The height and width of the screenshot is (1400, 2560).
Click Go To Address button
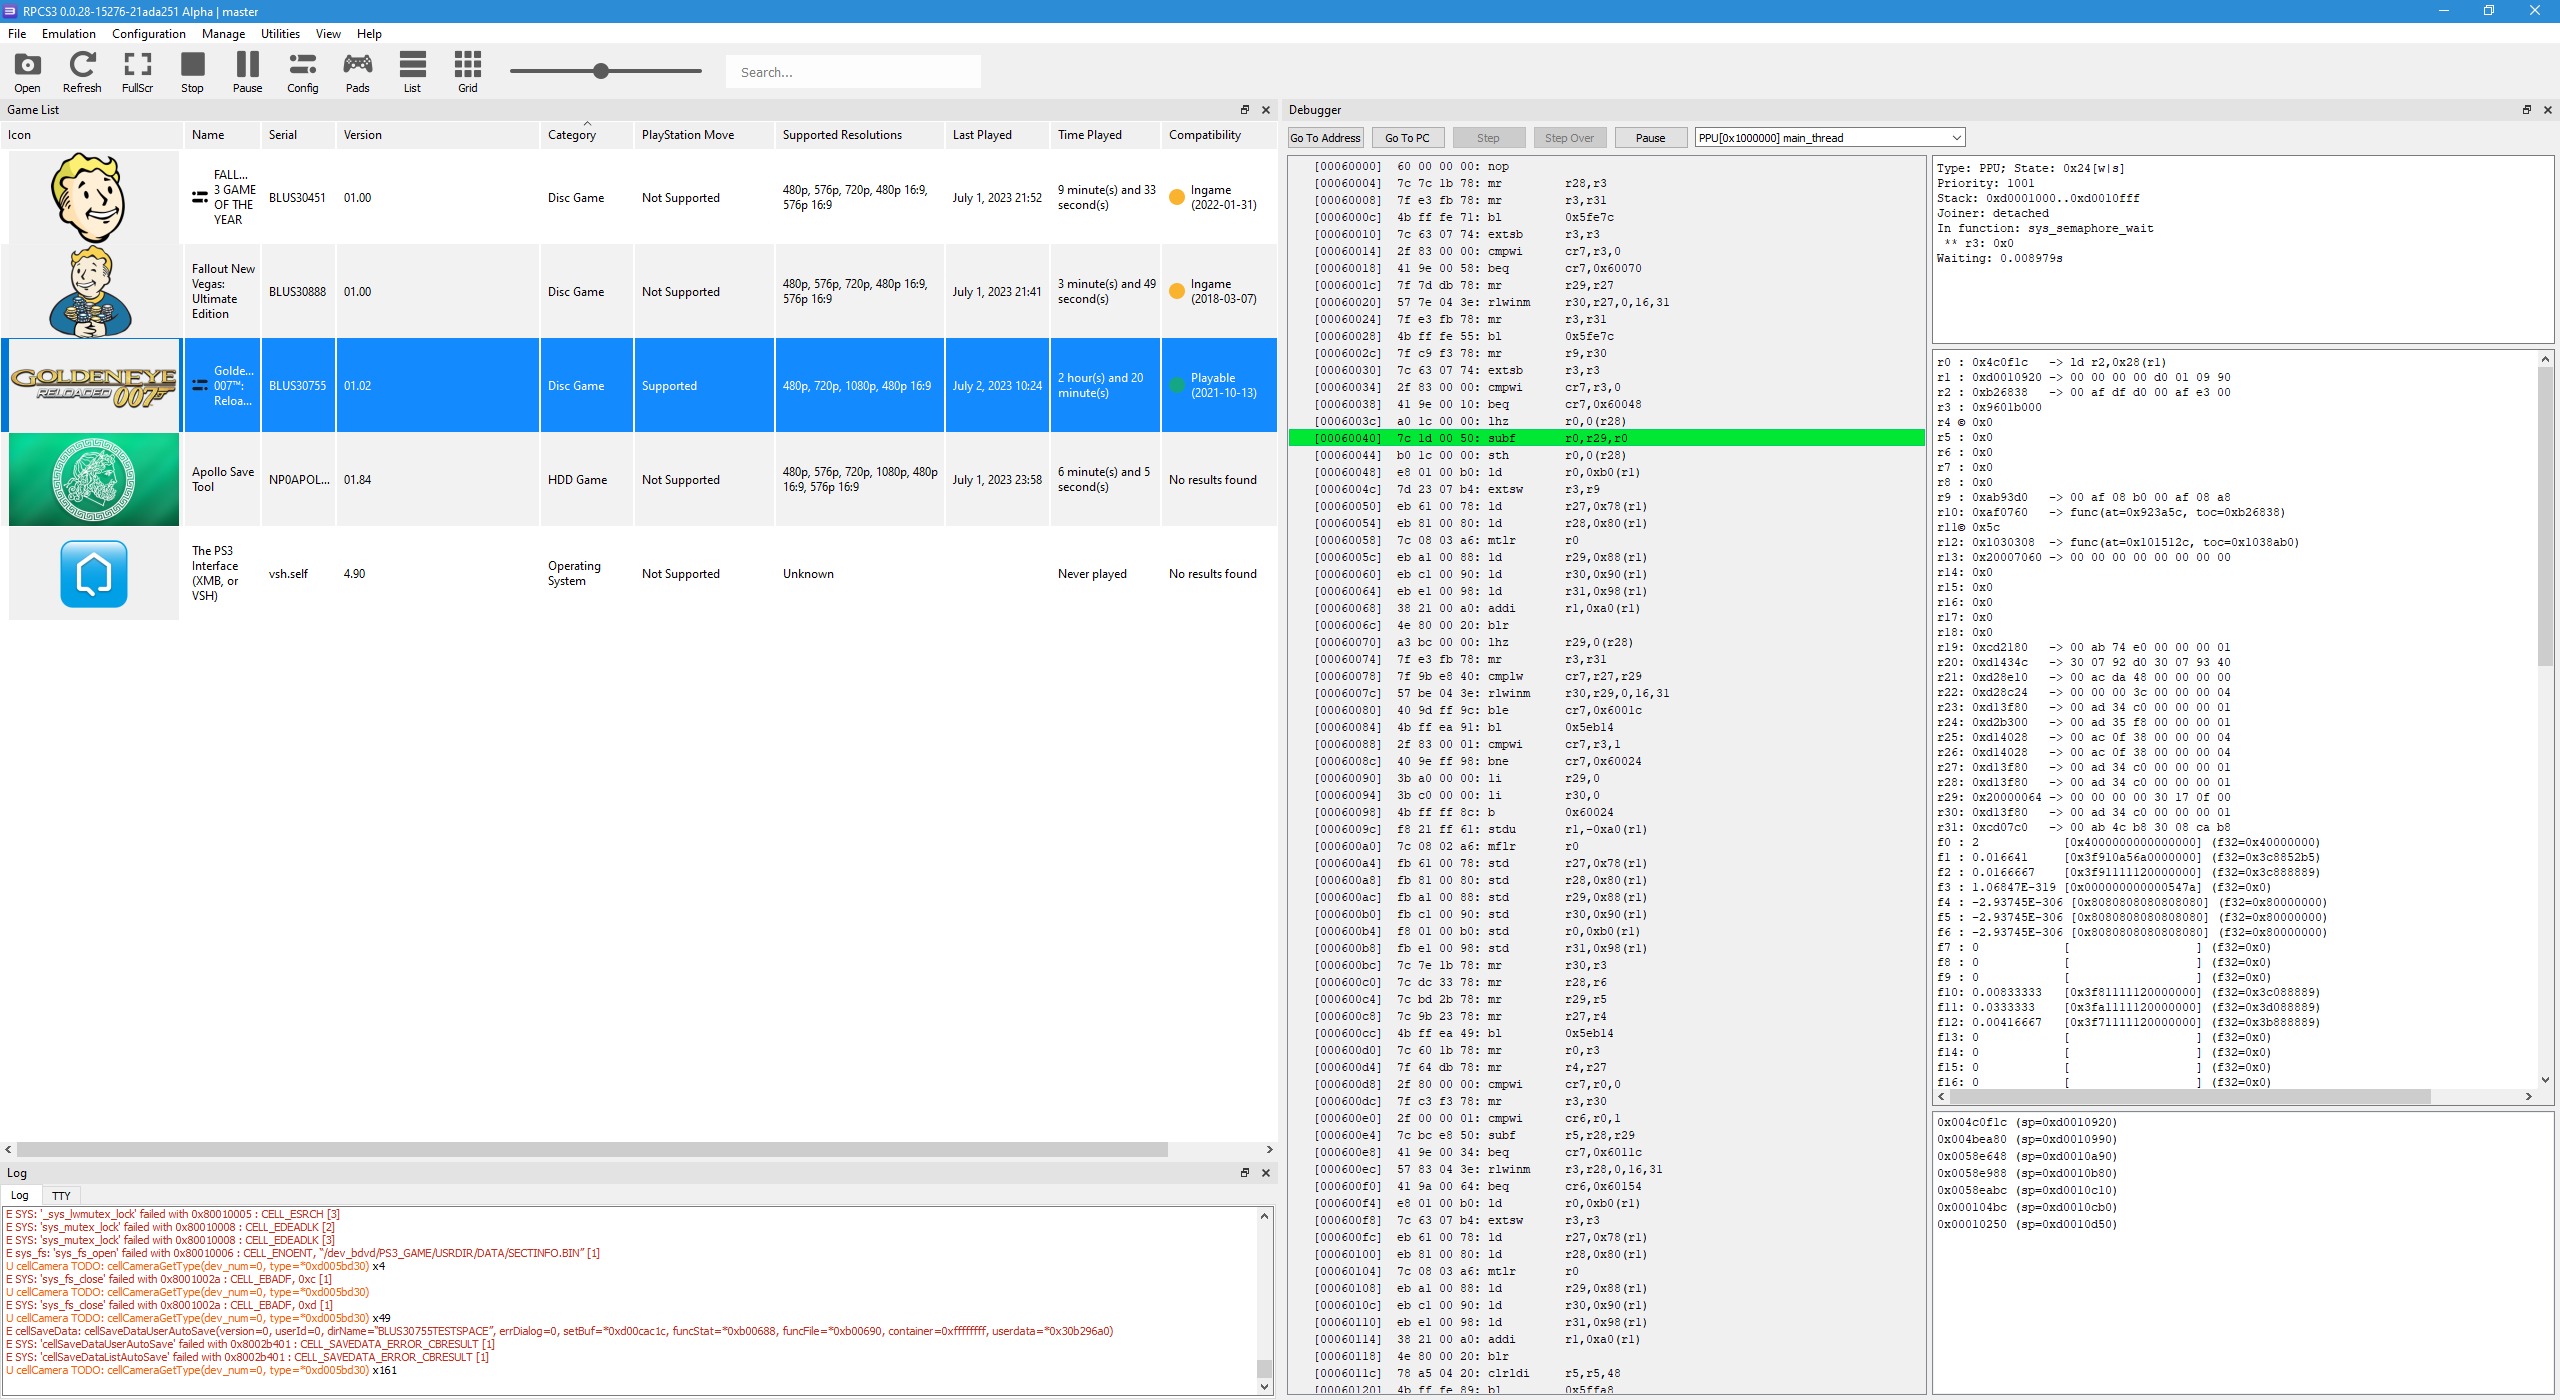(1325, 138)
